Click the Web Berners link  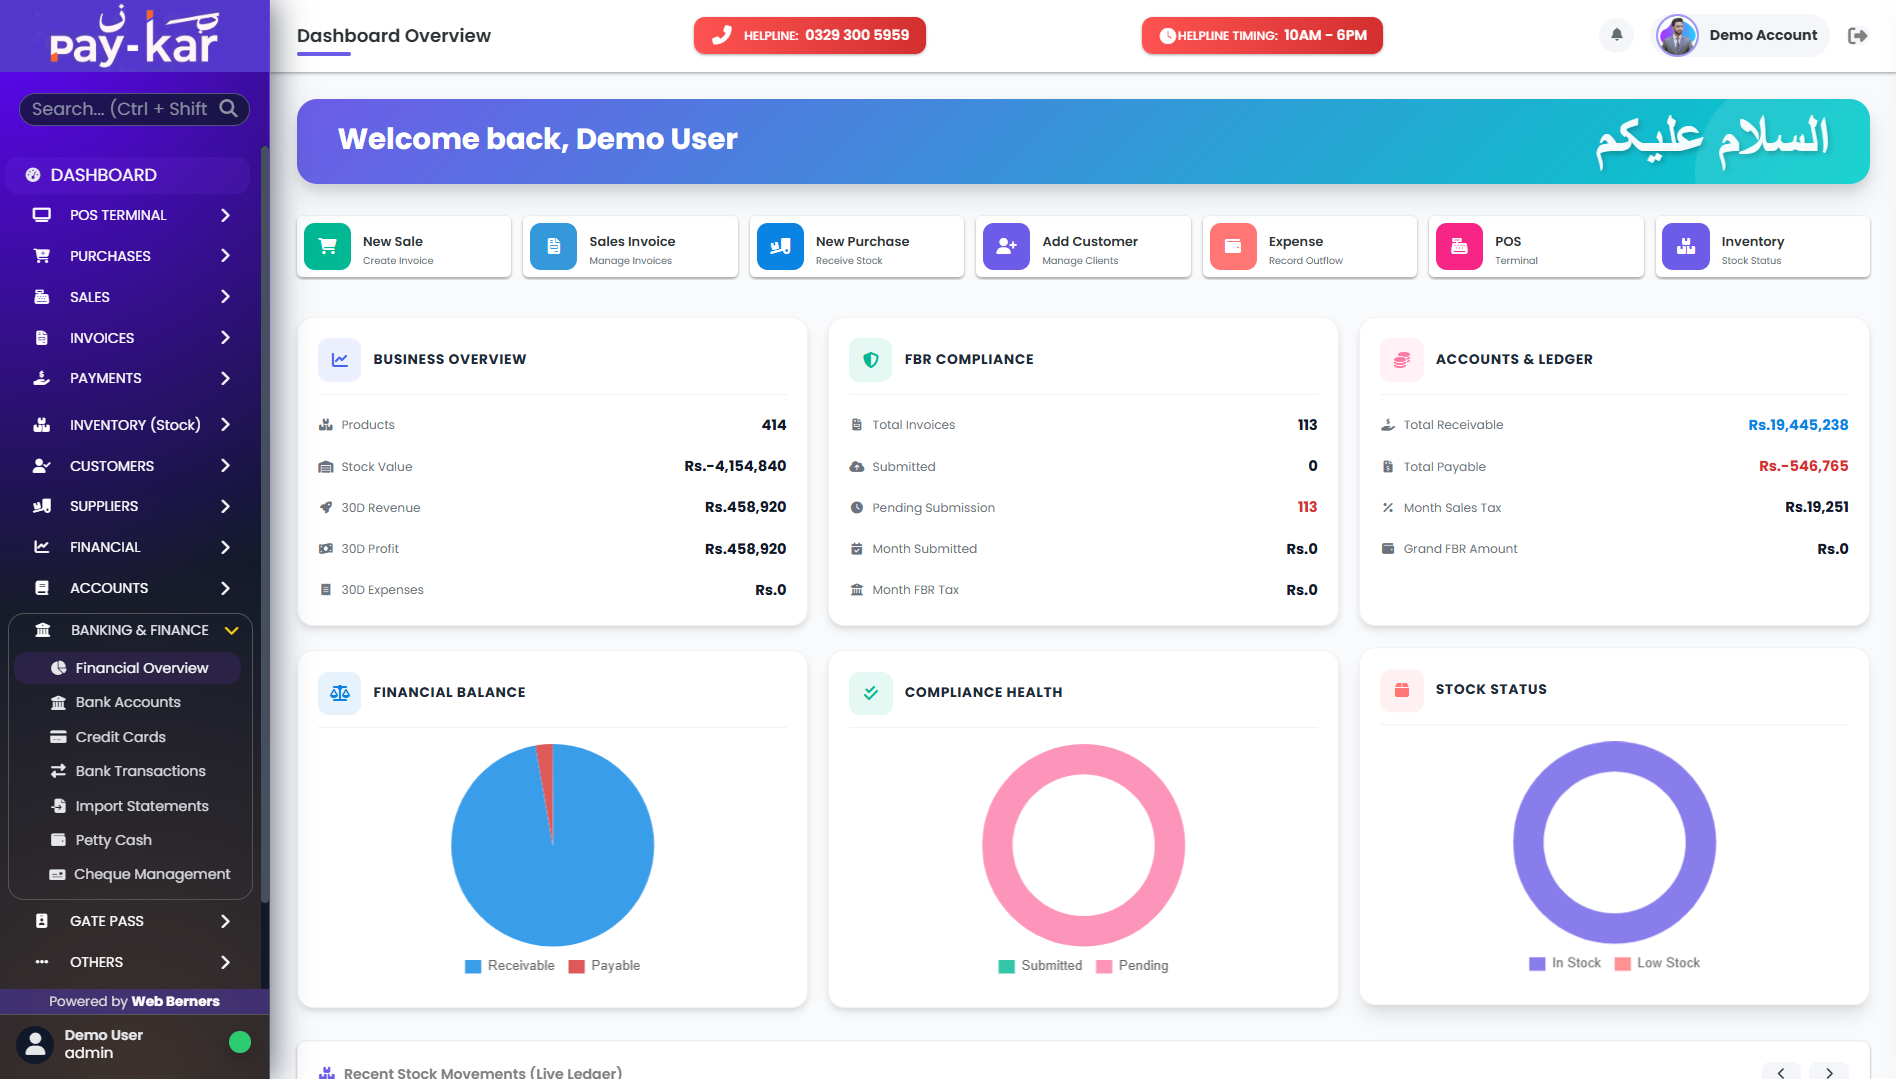[x=175, y=1001]
